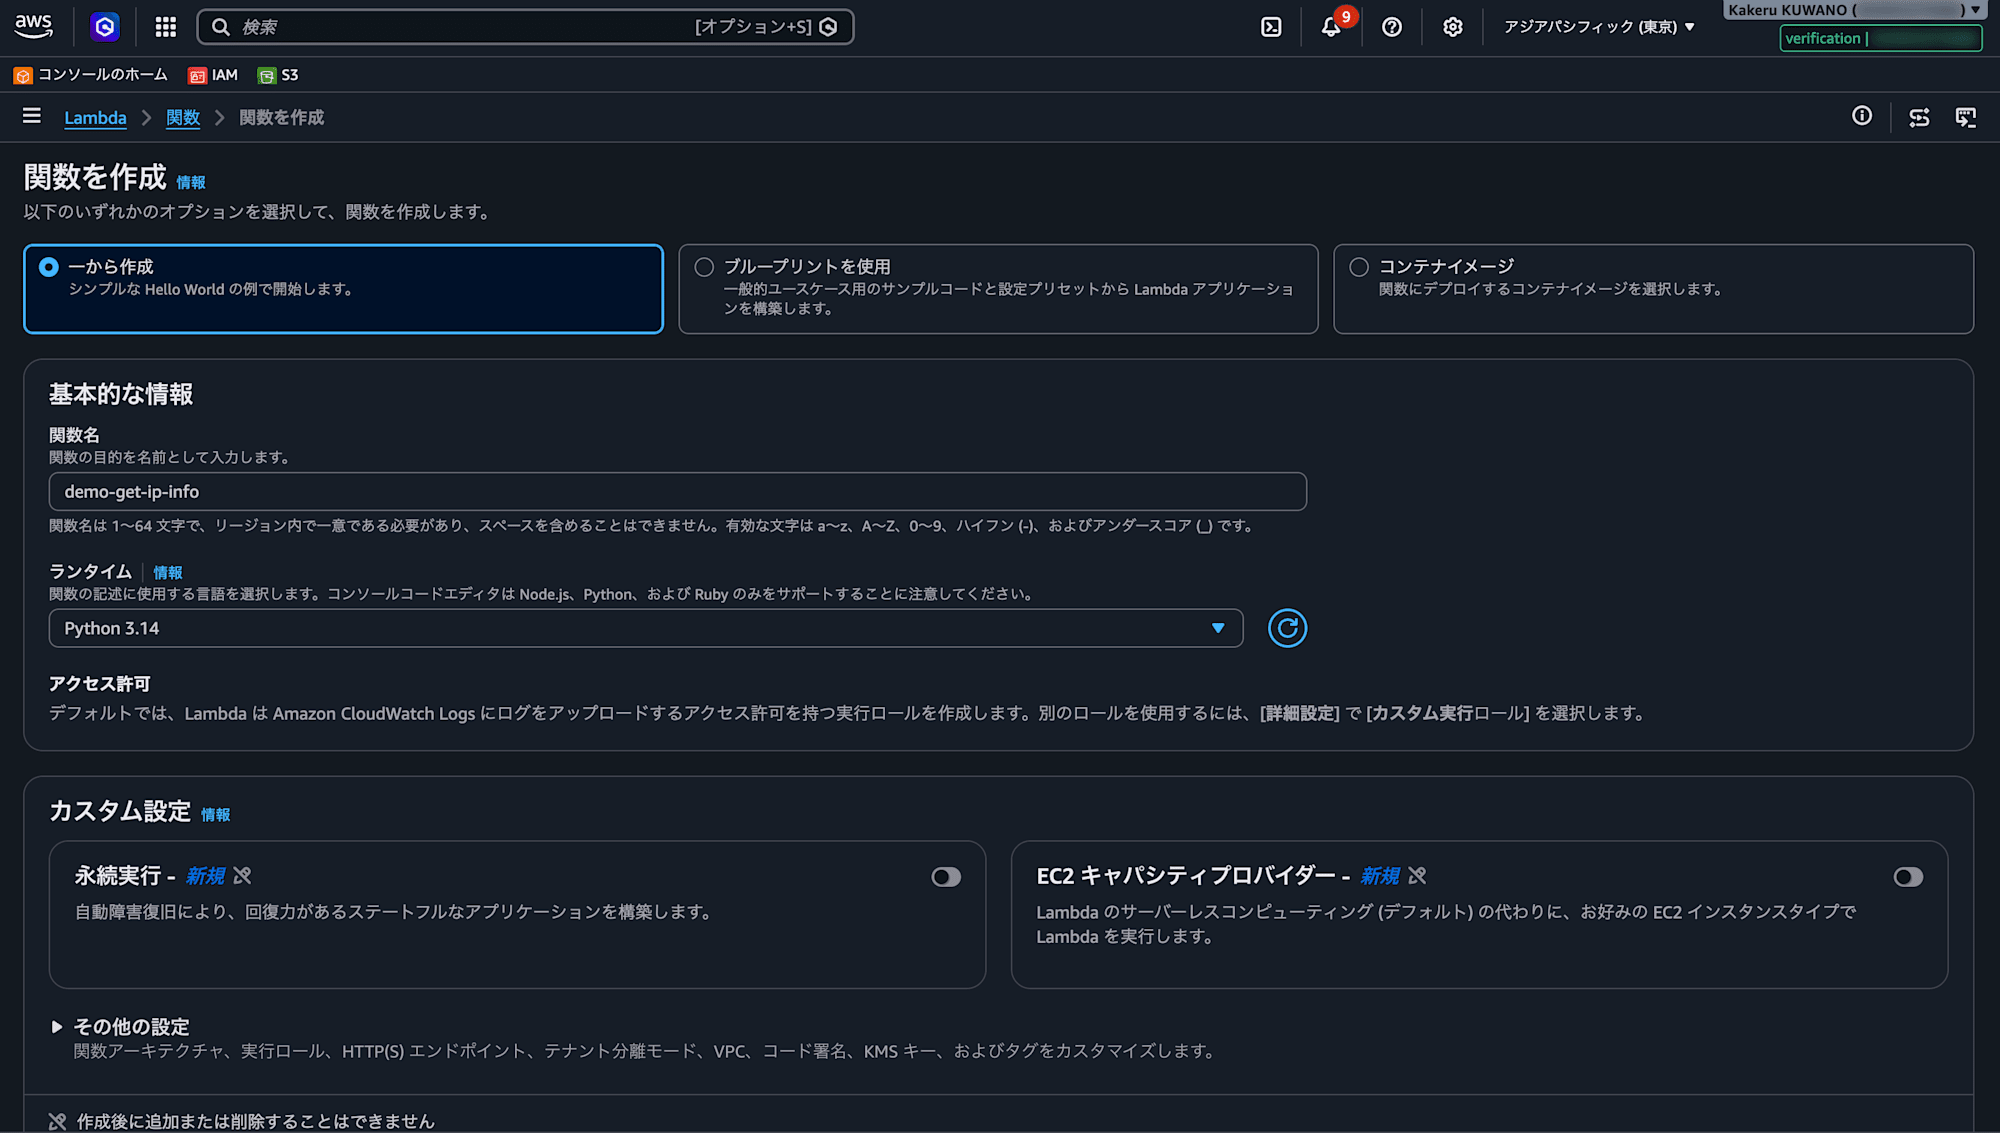
Task: Click the Amazon Q icon inside the search box
Action: 828,27
